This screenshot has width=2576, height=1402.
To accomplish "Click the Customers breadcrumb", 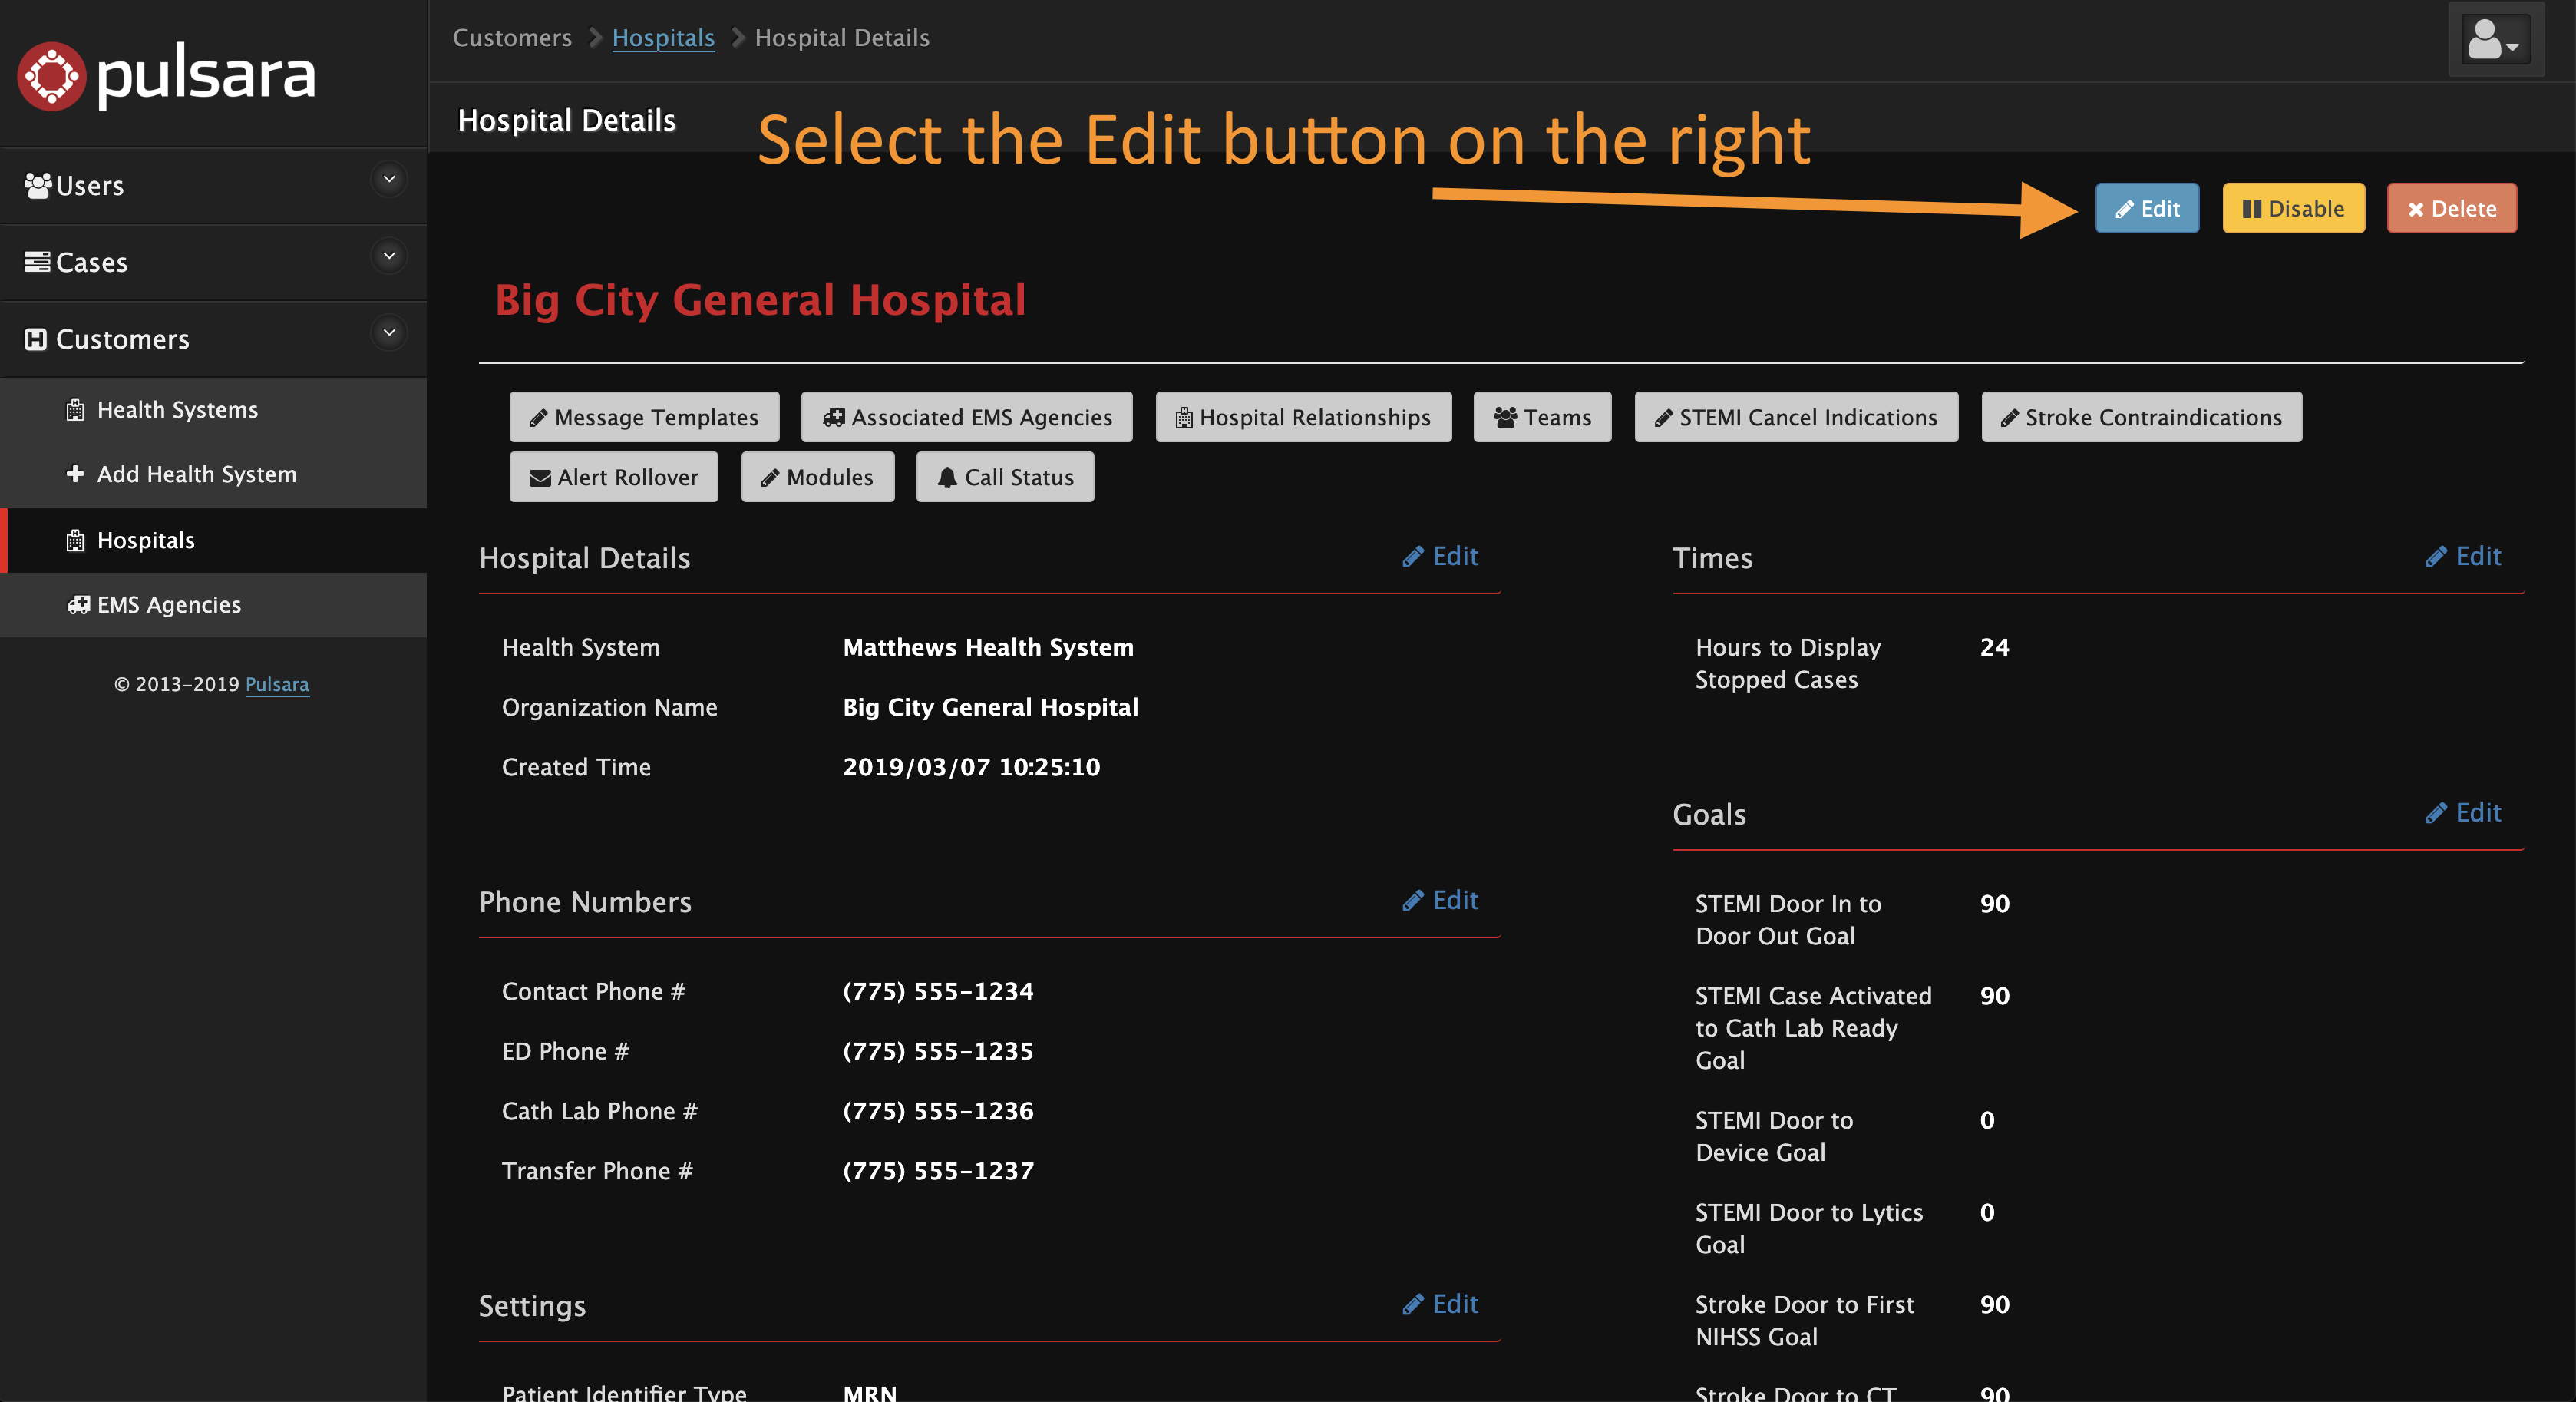I will (x=512, y=38).
